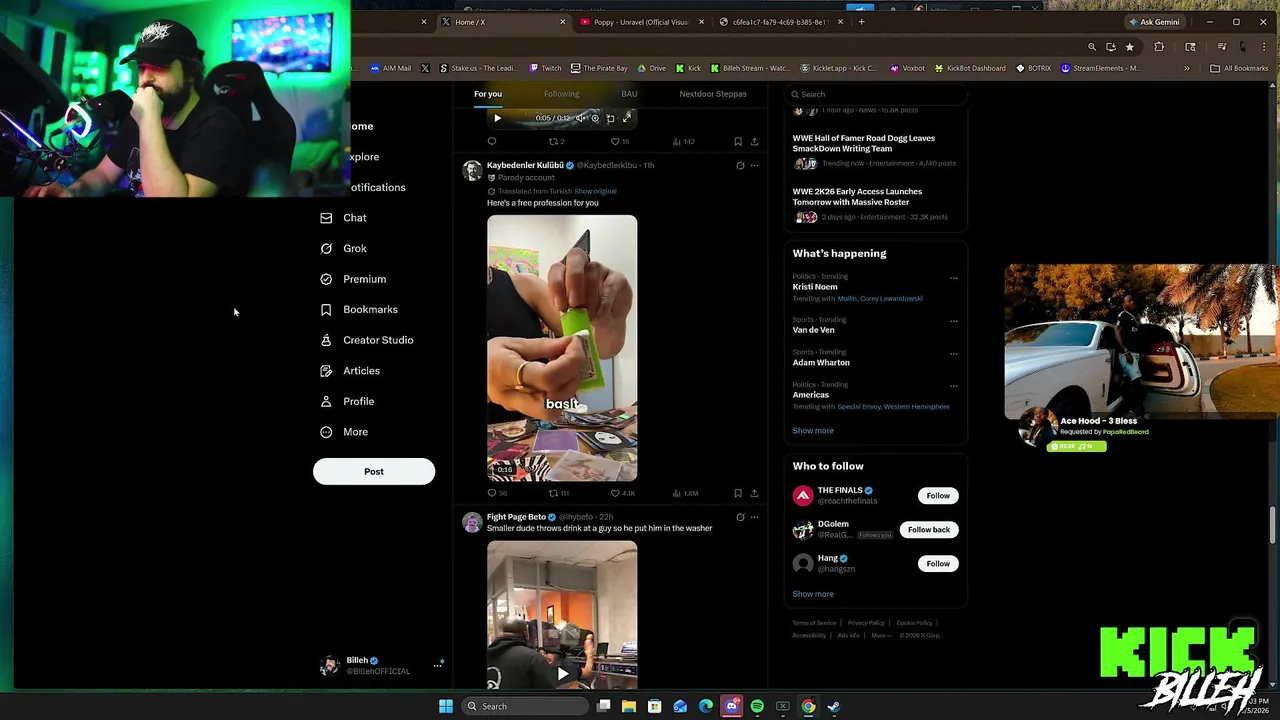Bookmark this page with star icon
The image size is (1280, 720).
click(1130, 47)
